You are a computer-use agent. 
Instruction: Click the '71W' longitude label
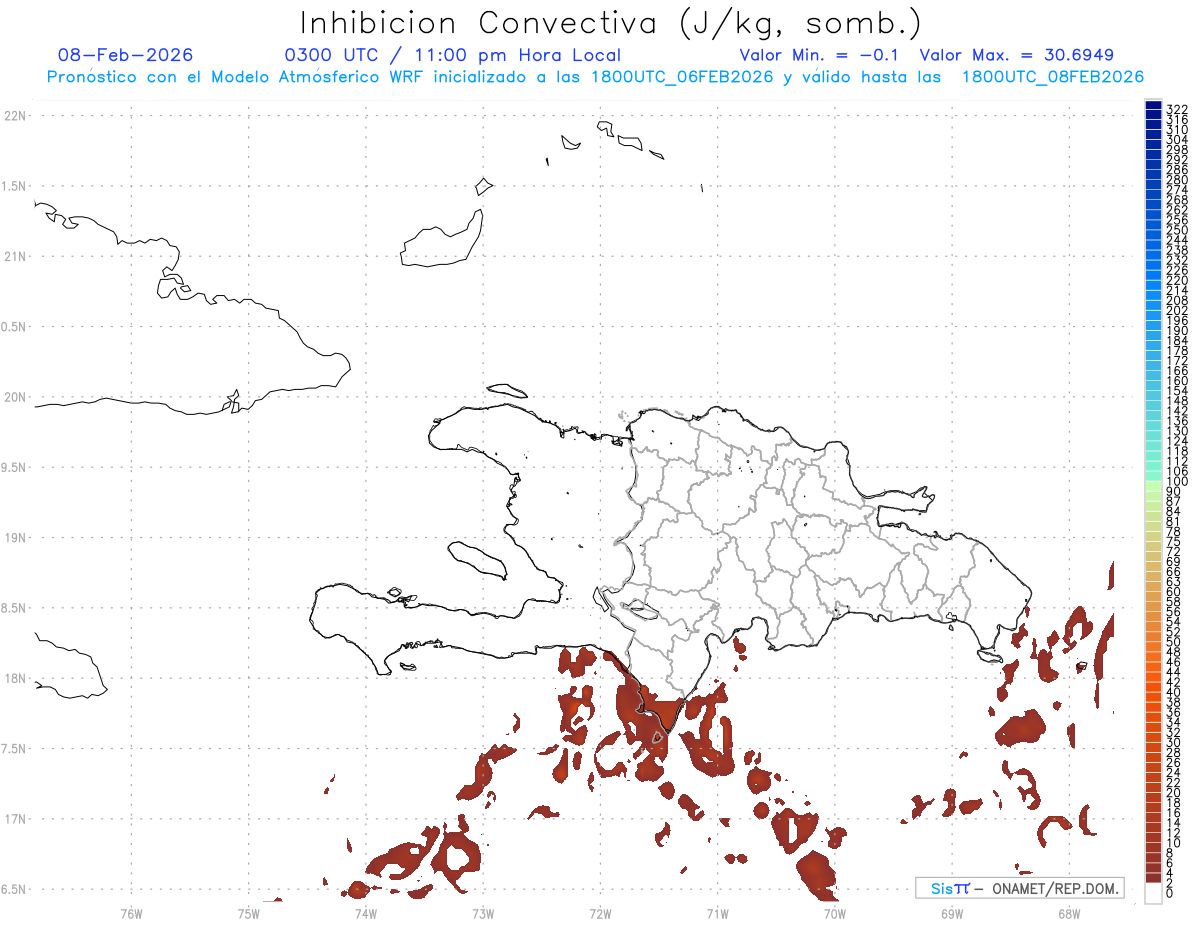(x=717, y=913)
